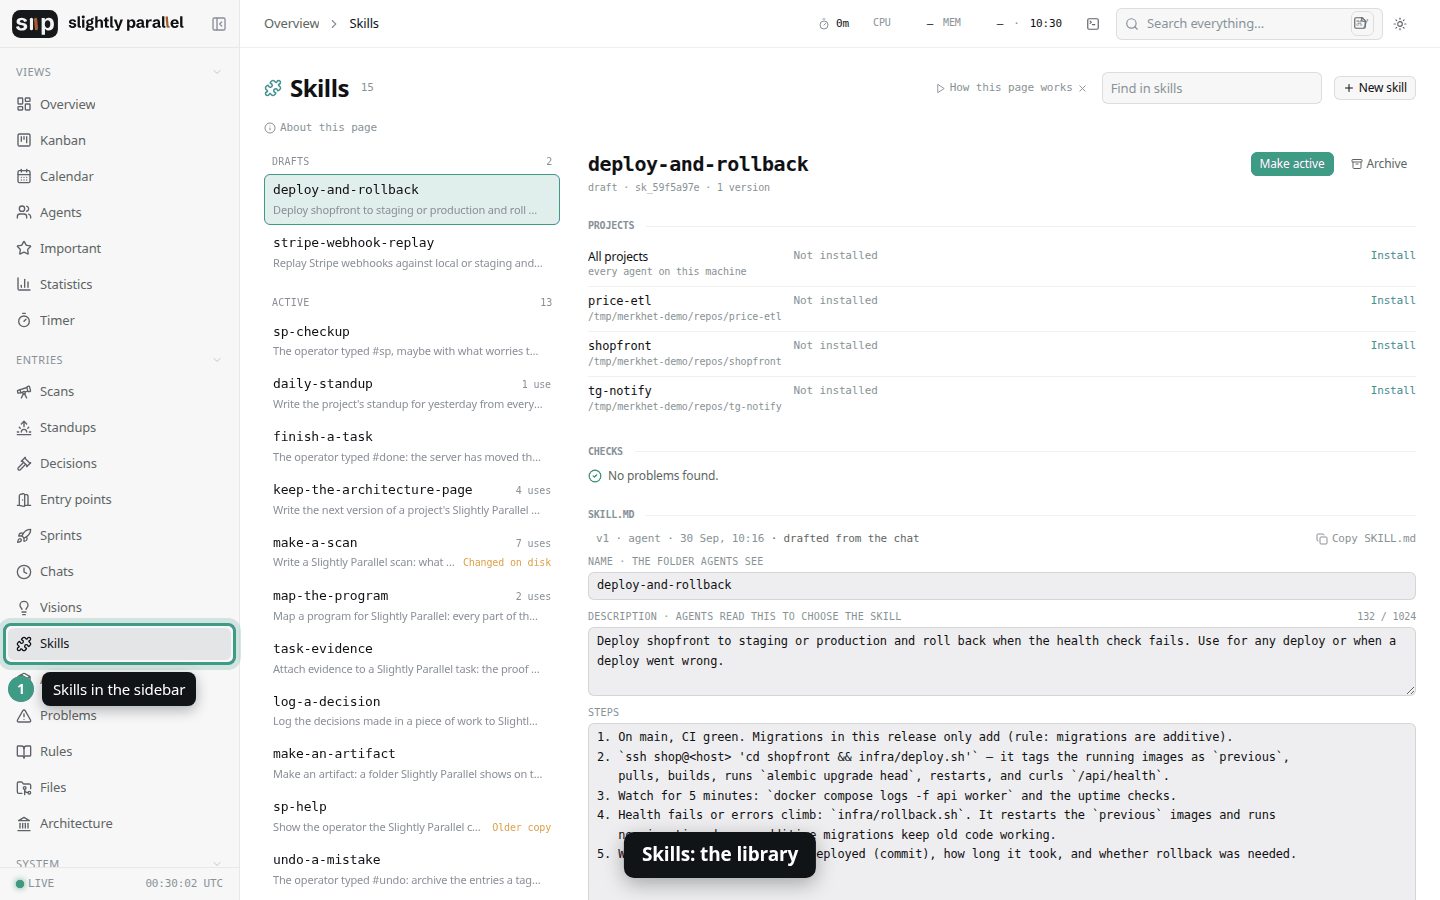This screenshot has height=900, width=1440.
Task: Expand About this page info
Action: [x=320, y=127]
